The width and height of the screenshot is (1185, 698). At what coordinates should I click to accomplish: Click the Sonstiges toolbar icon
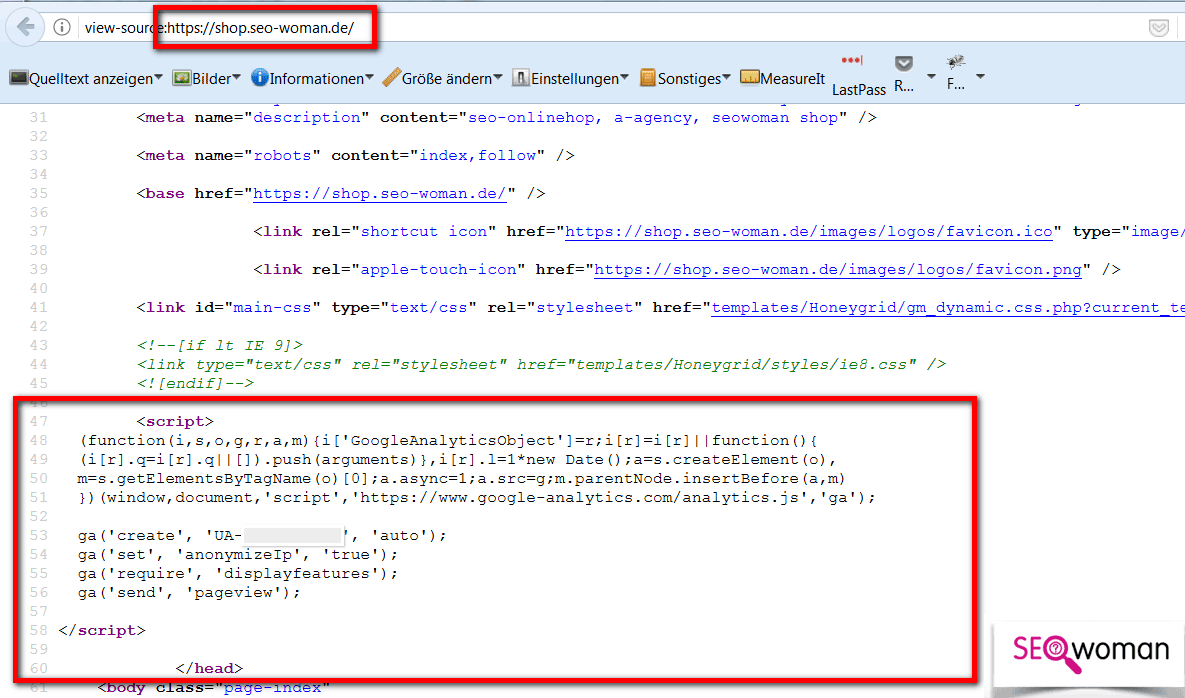point(648,78)
